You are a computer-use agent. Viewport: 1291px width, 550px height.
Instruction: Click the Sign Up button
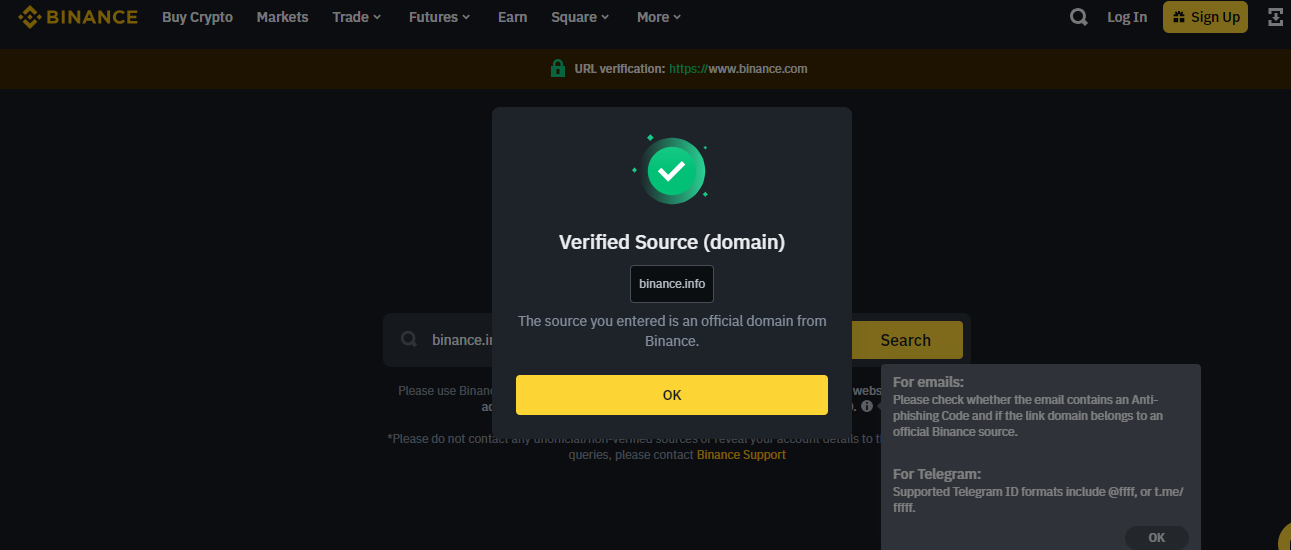(x=1205, y=17)
